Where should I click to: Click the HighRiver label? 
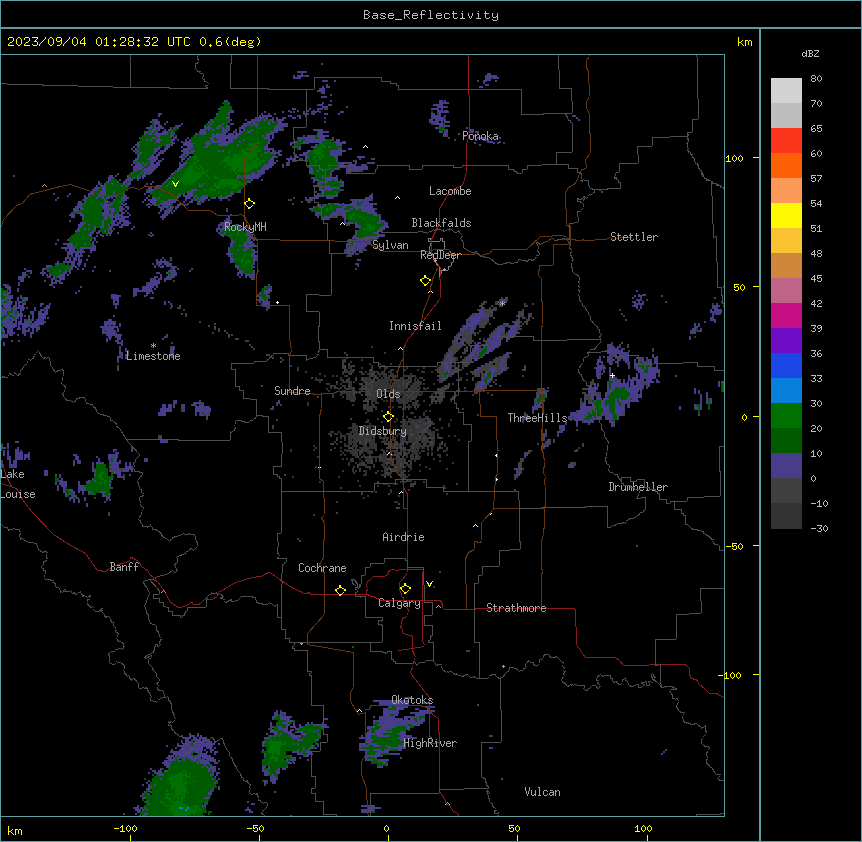pyautogui.click(x=430, y=743)
